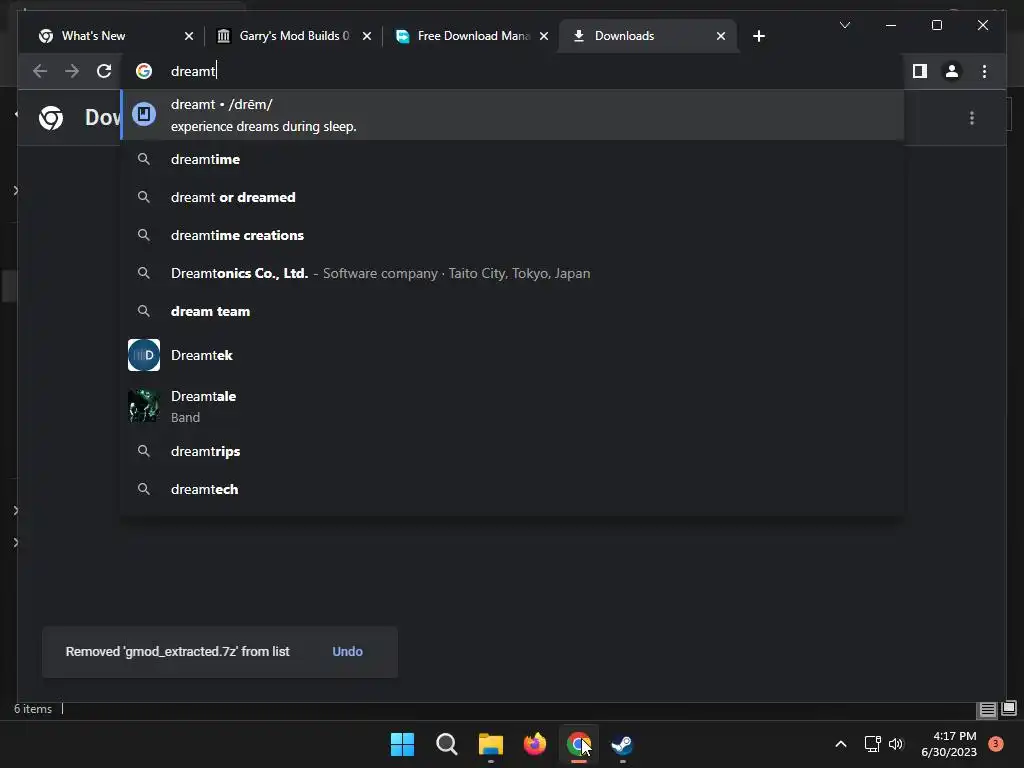
Task: Go back to the previous page
Action: coord(40,71)
